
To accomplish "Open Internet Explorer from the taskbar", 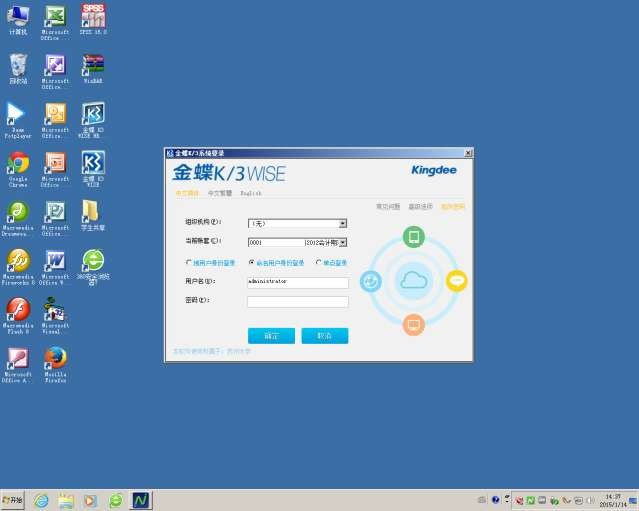I will click(41, 500).
